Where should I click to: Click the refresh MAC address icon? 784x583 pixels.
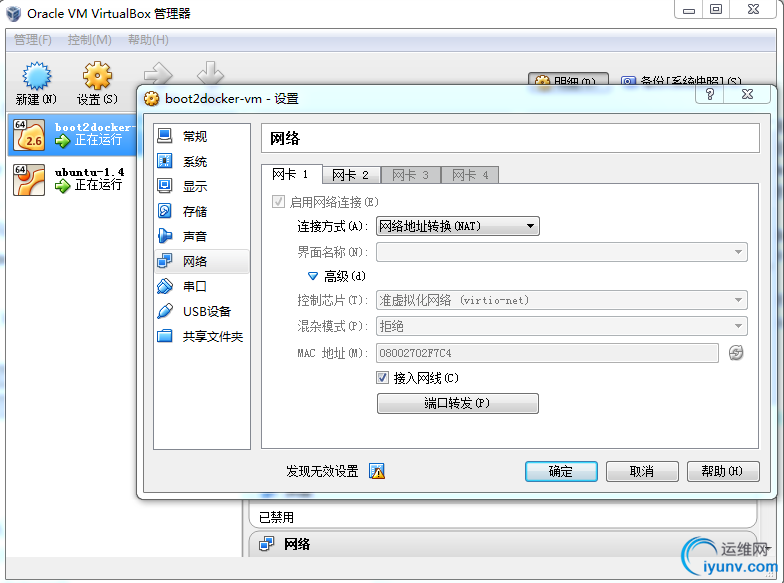click(x=736, y=352)
